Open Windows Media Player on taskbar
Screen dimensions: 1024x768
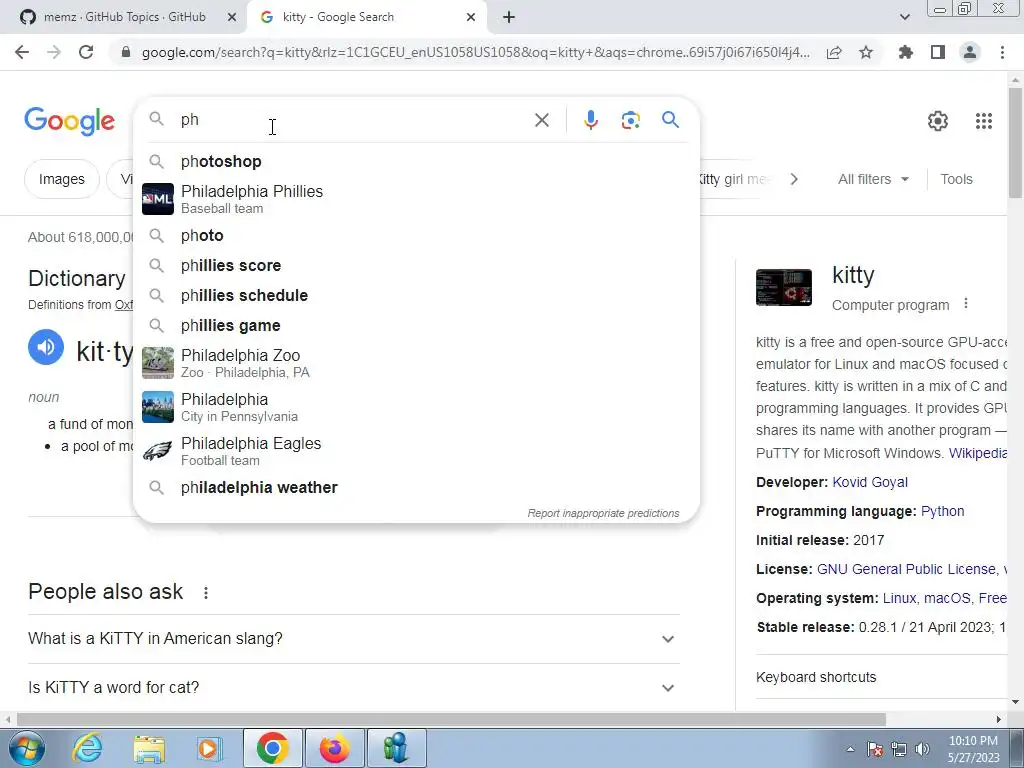[210, 748]
